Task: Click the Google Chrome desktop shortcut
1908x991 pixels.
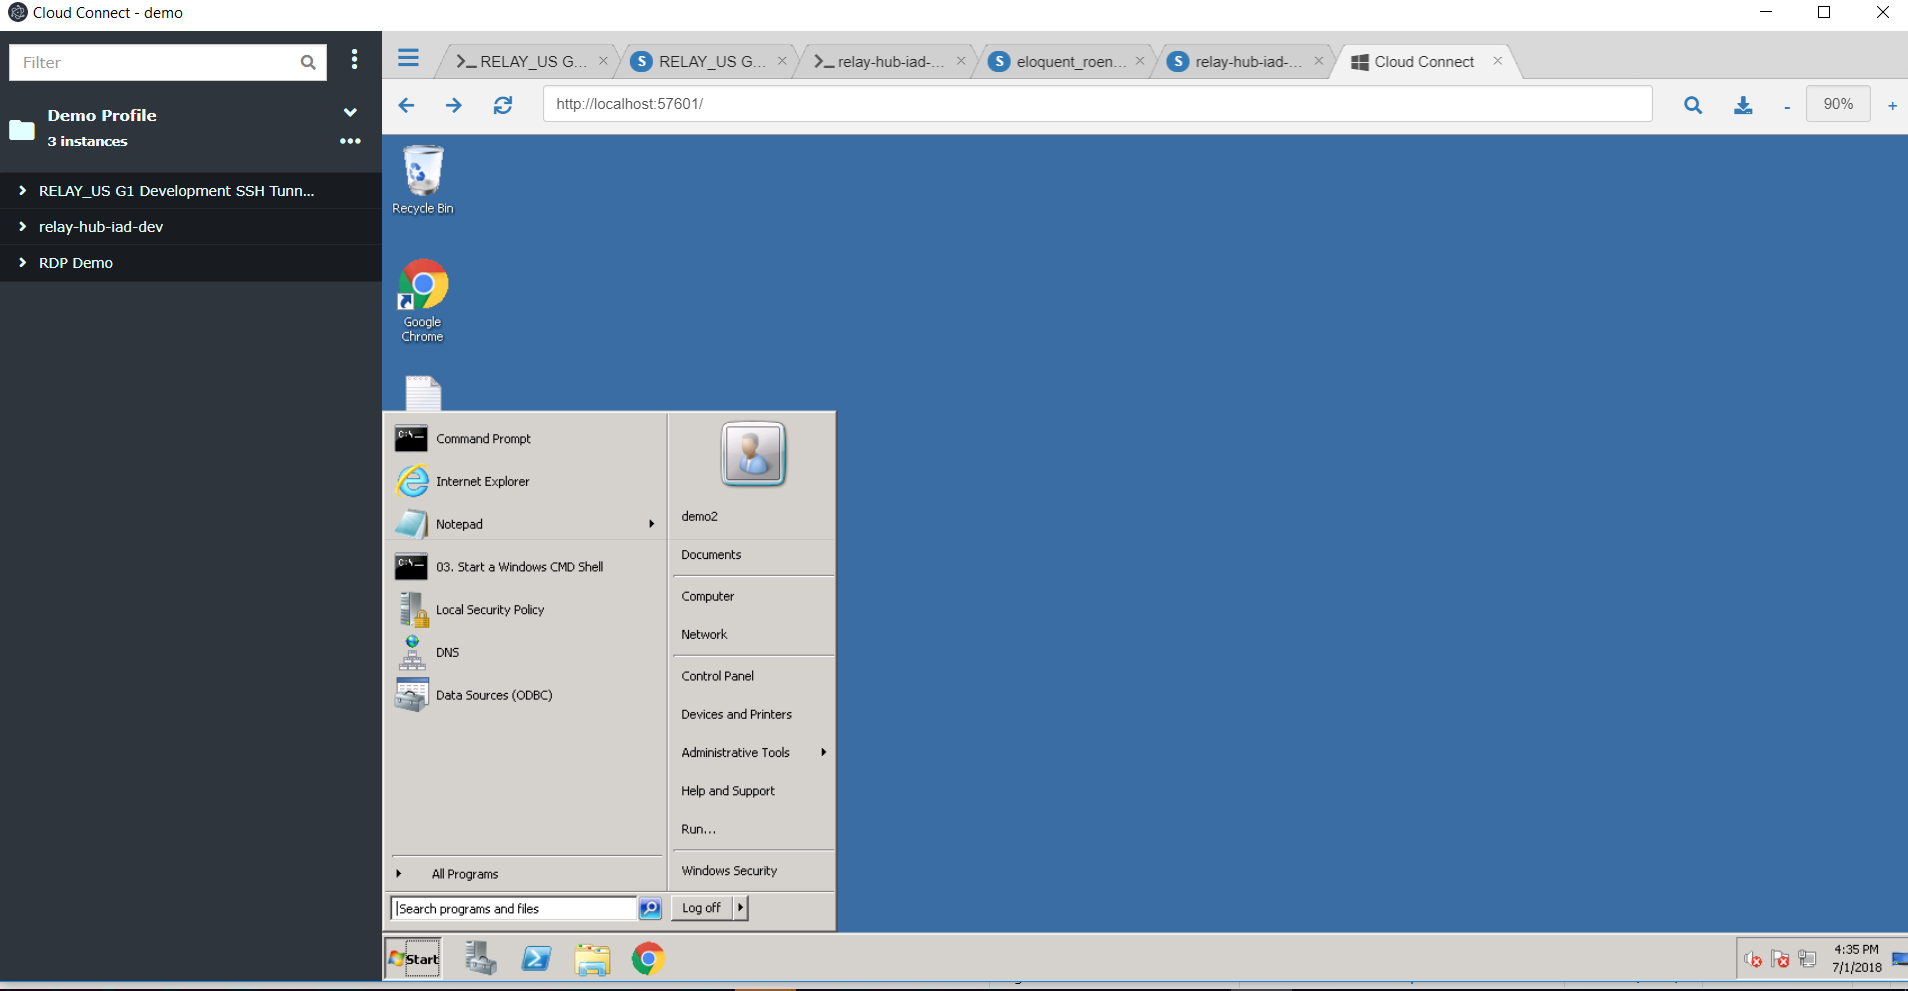Action: click(x=423, y=301)
